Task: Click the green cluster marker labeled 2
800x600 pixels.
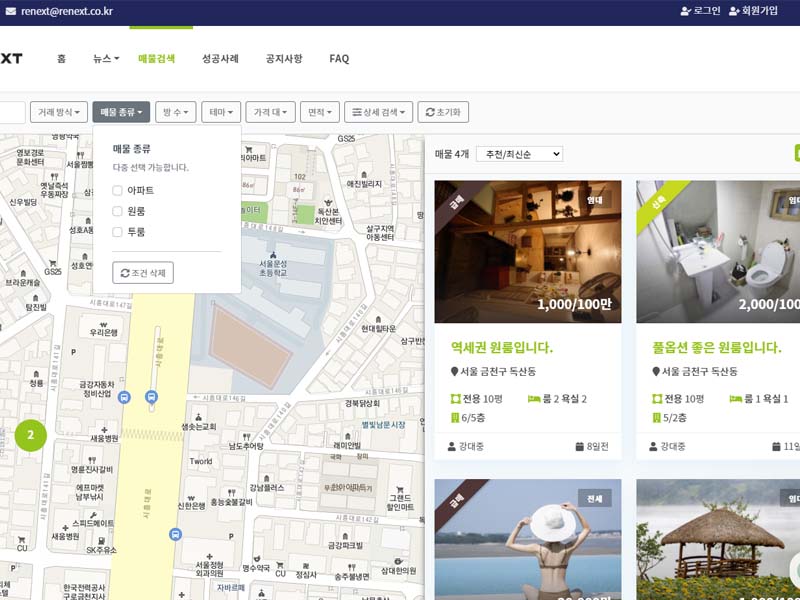Action: point(31,435)
